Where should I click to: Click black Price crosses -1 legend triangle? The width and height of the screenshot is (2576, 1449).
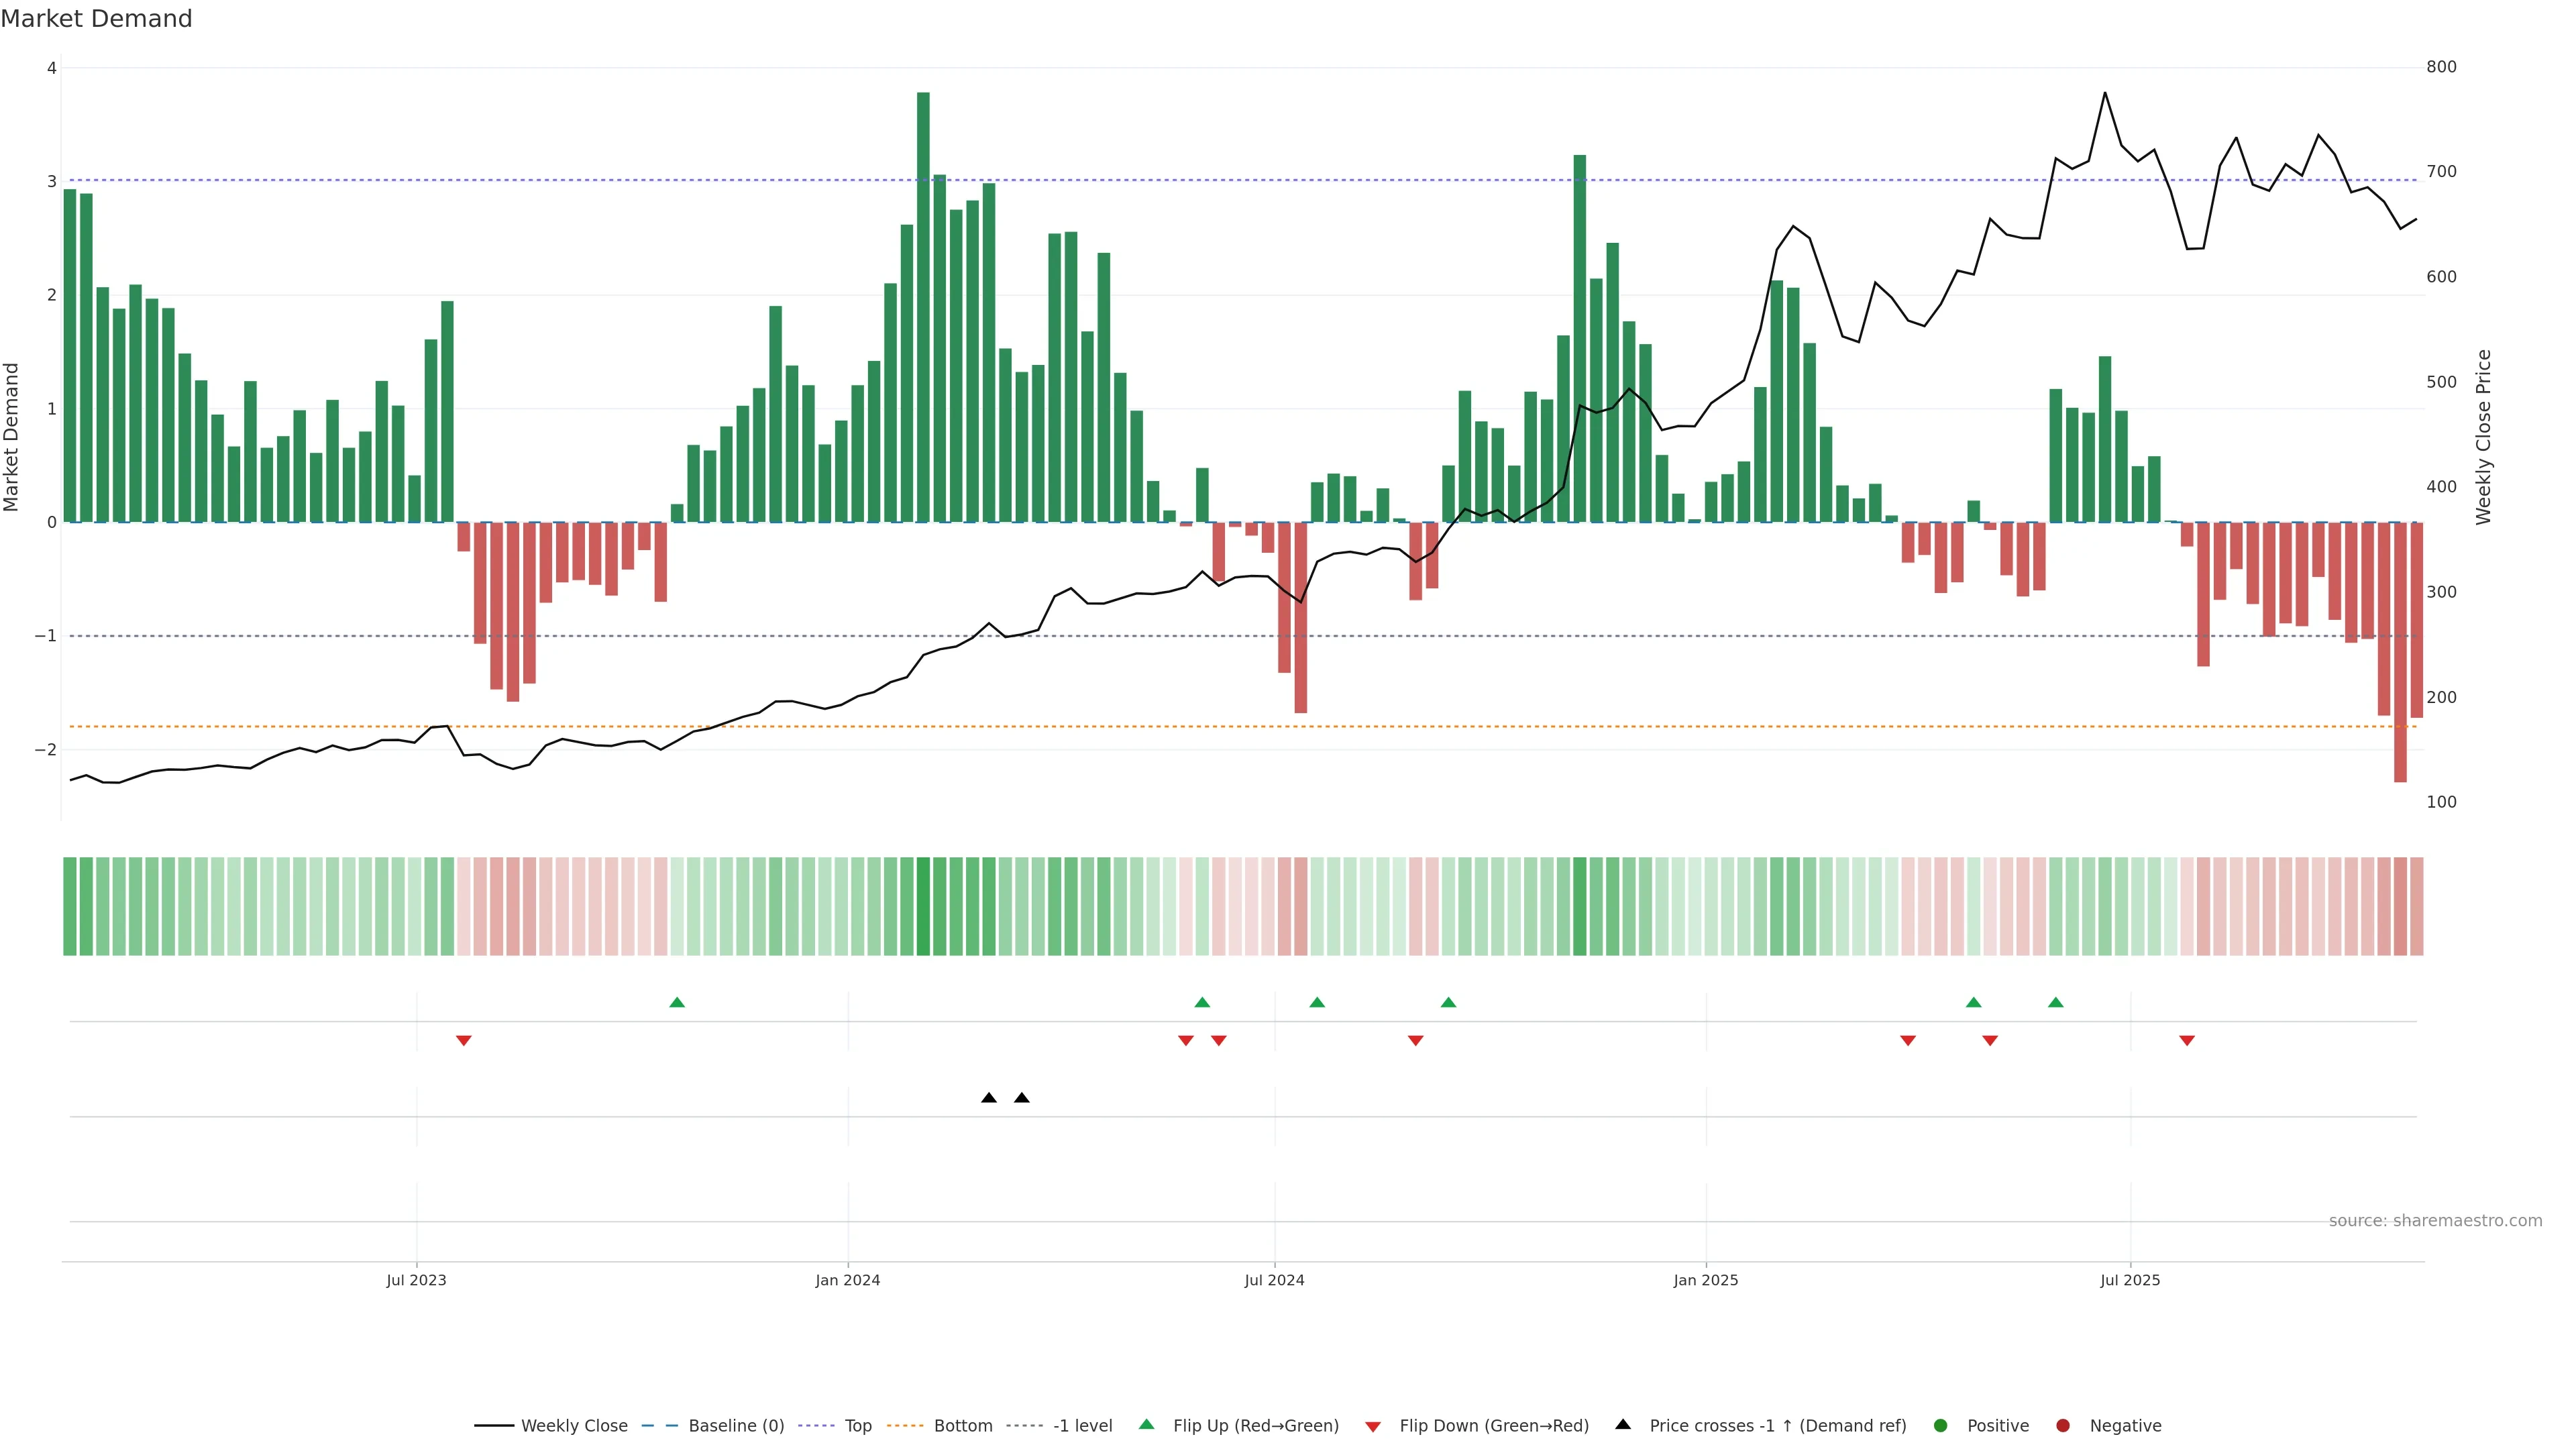pos(1623,1424)
